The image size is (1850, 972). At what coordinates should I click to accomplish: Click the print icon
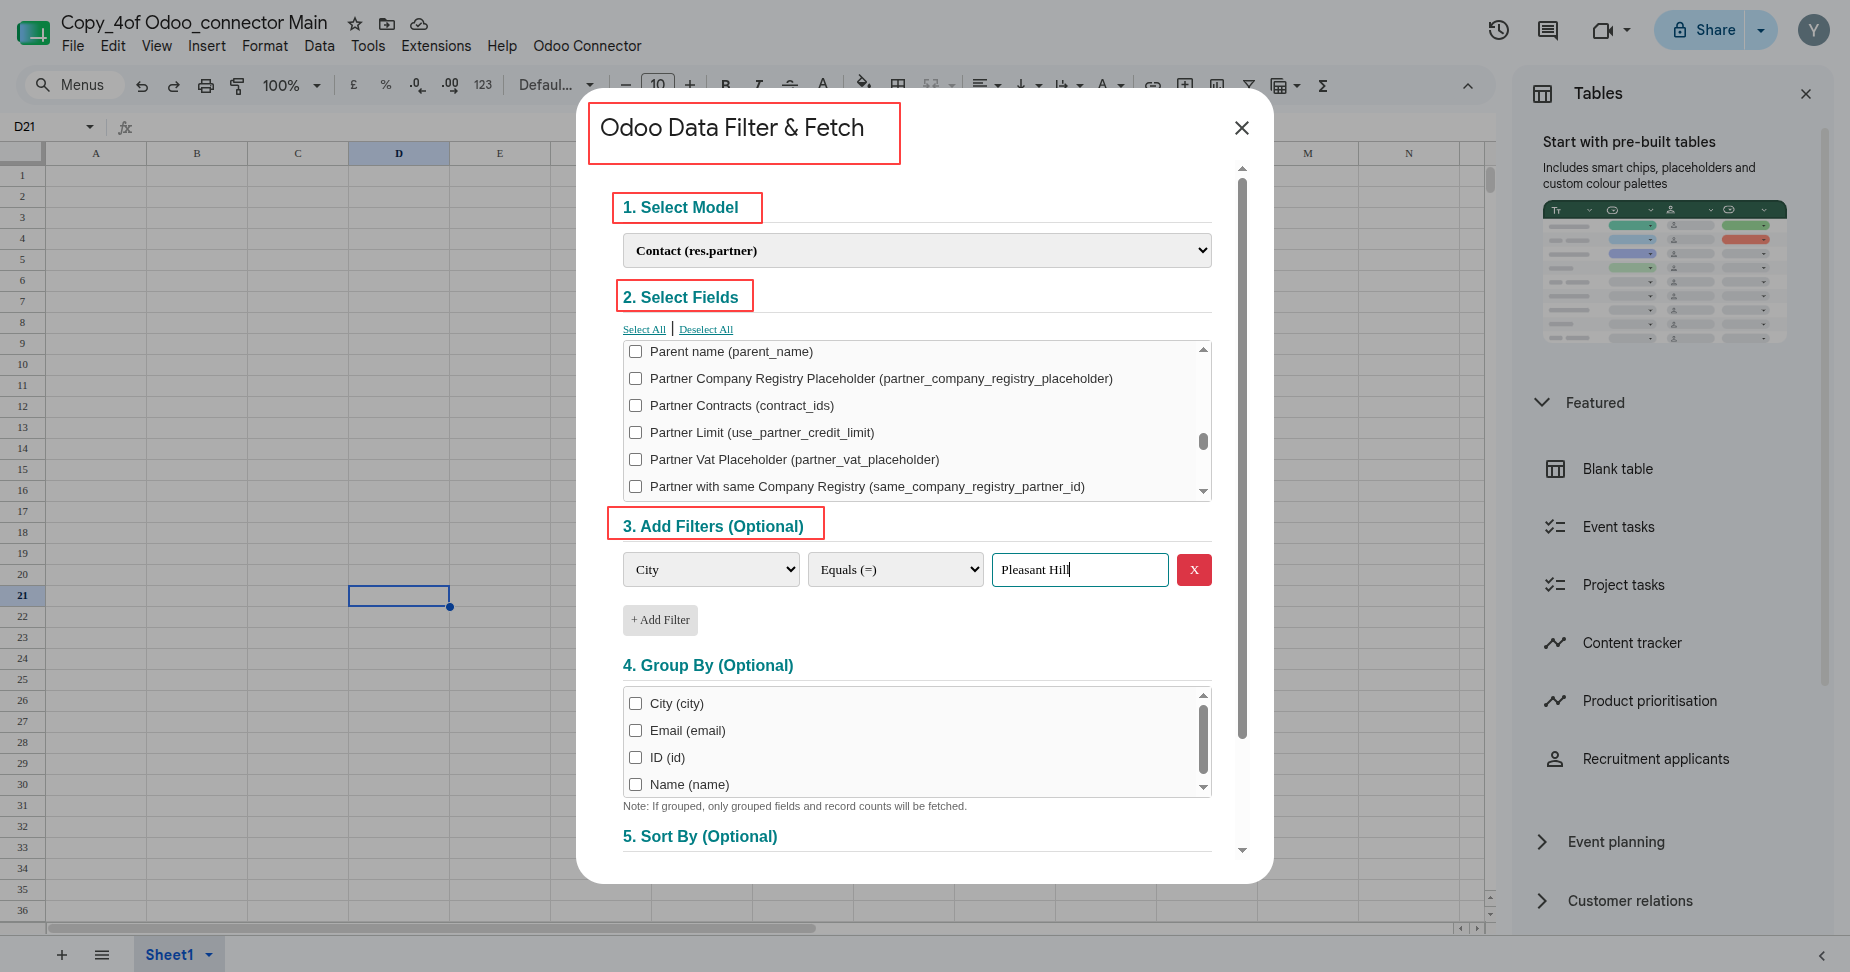(x=205, y=86)
